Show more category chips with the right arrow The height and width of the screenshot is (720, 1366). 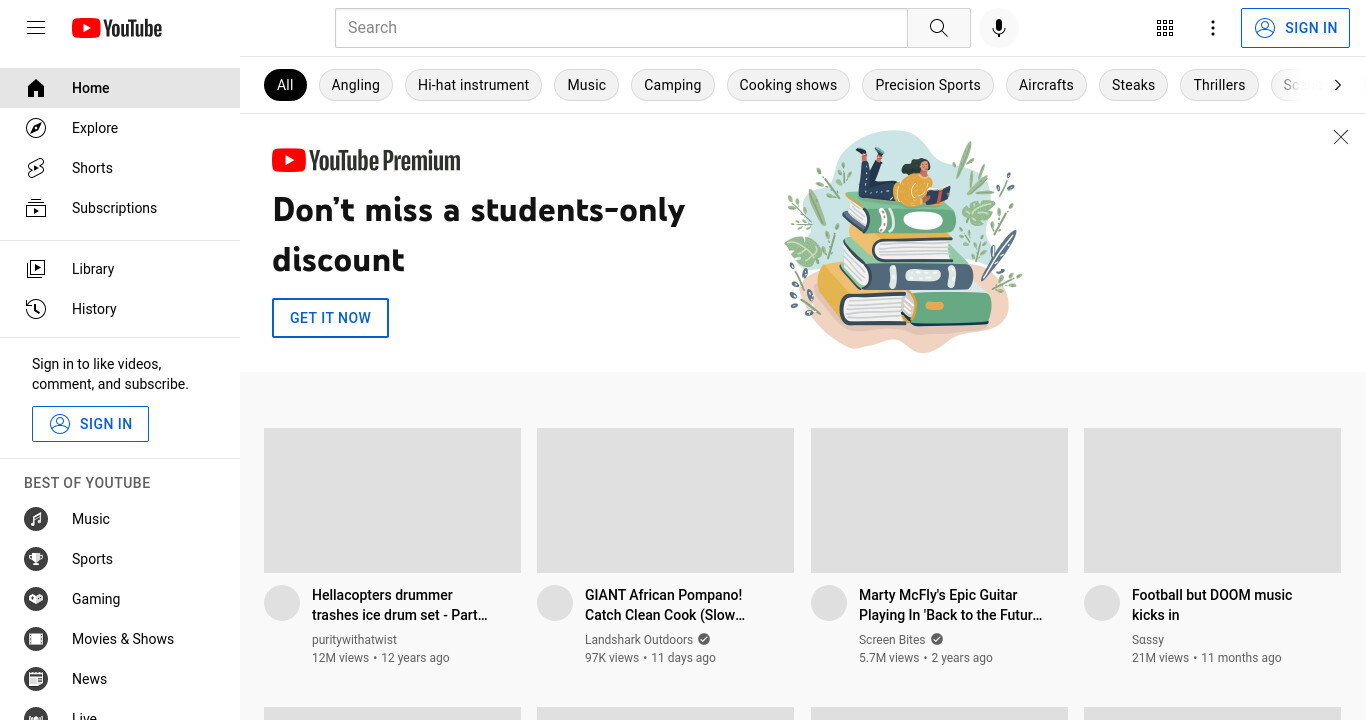(x=1338, y=85)
